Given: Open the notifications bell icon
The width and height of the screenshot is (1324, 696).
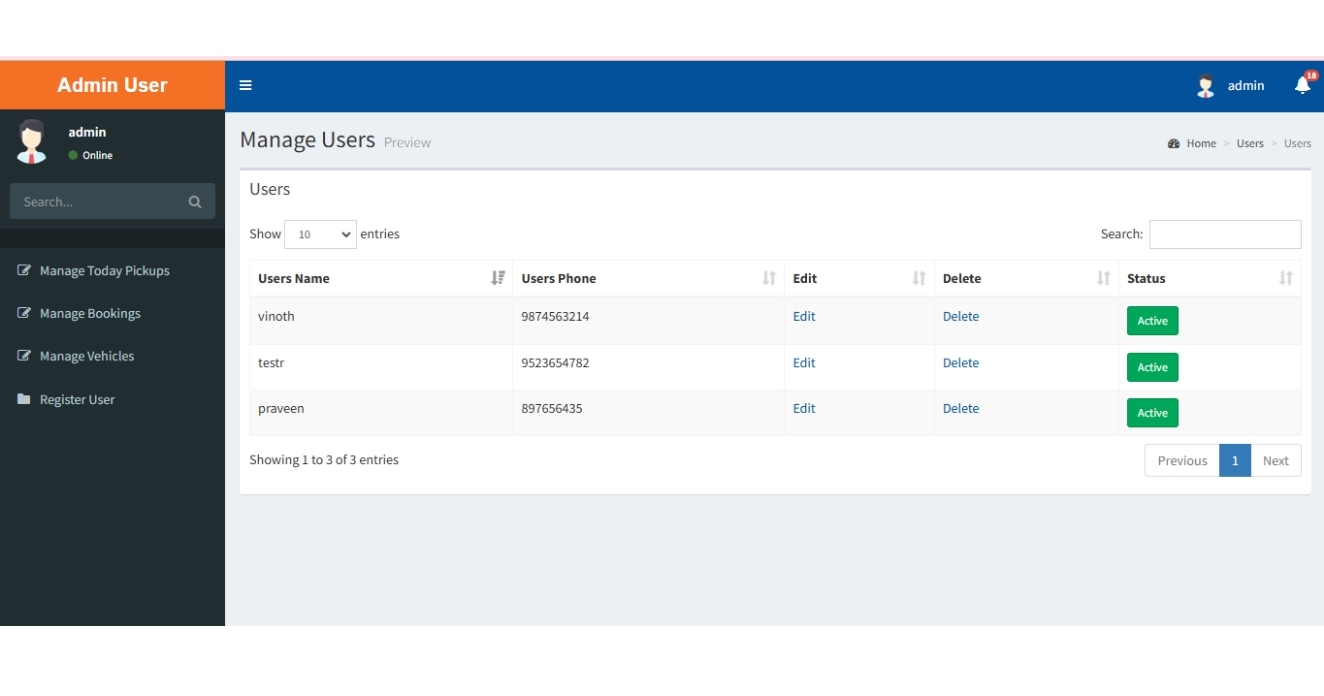Looking at the screenshot, I should [1302, 85].
